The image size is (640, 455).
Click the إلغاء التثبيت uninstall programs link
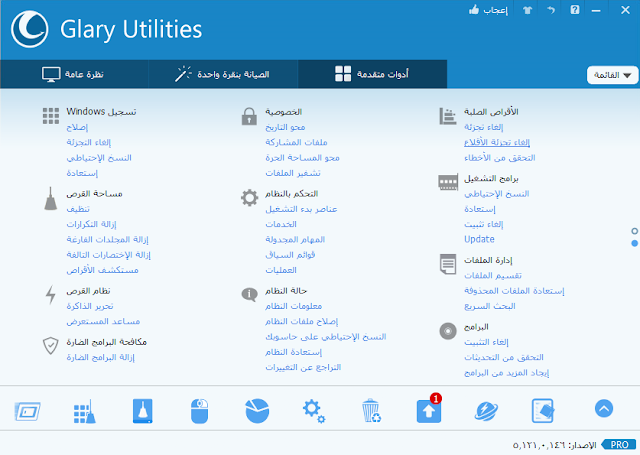tap(486, 342)
